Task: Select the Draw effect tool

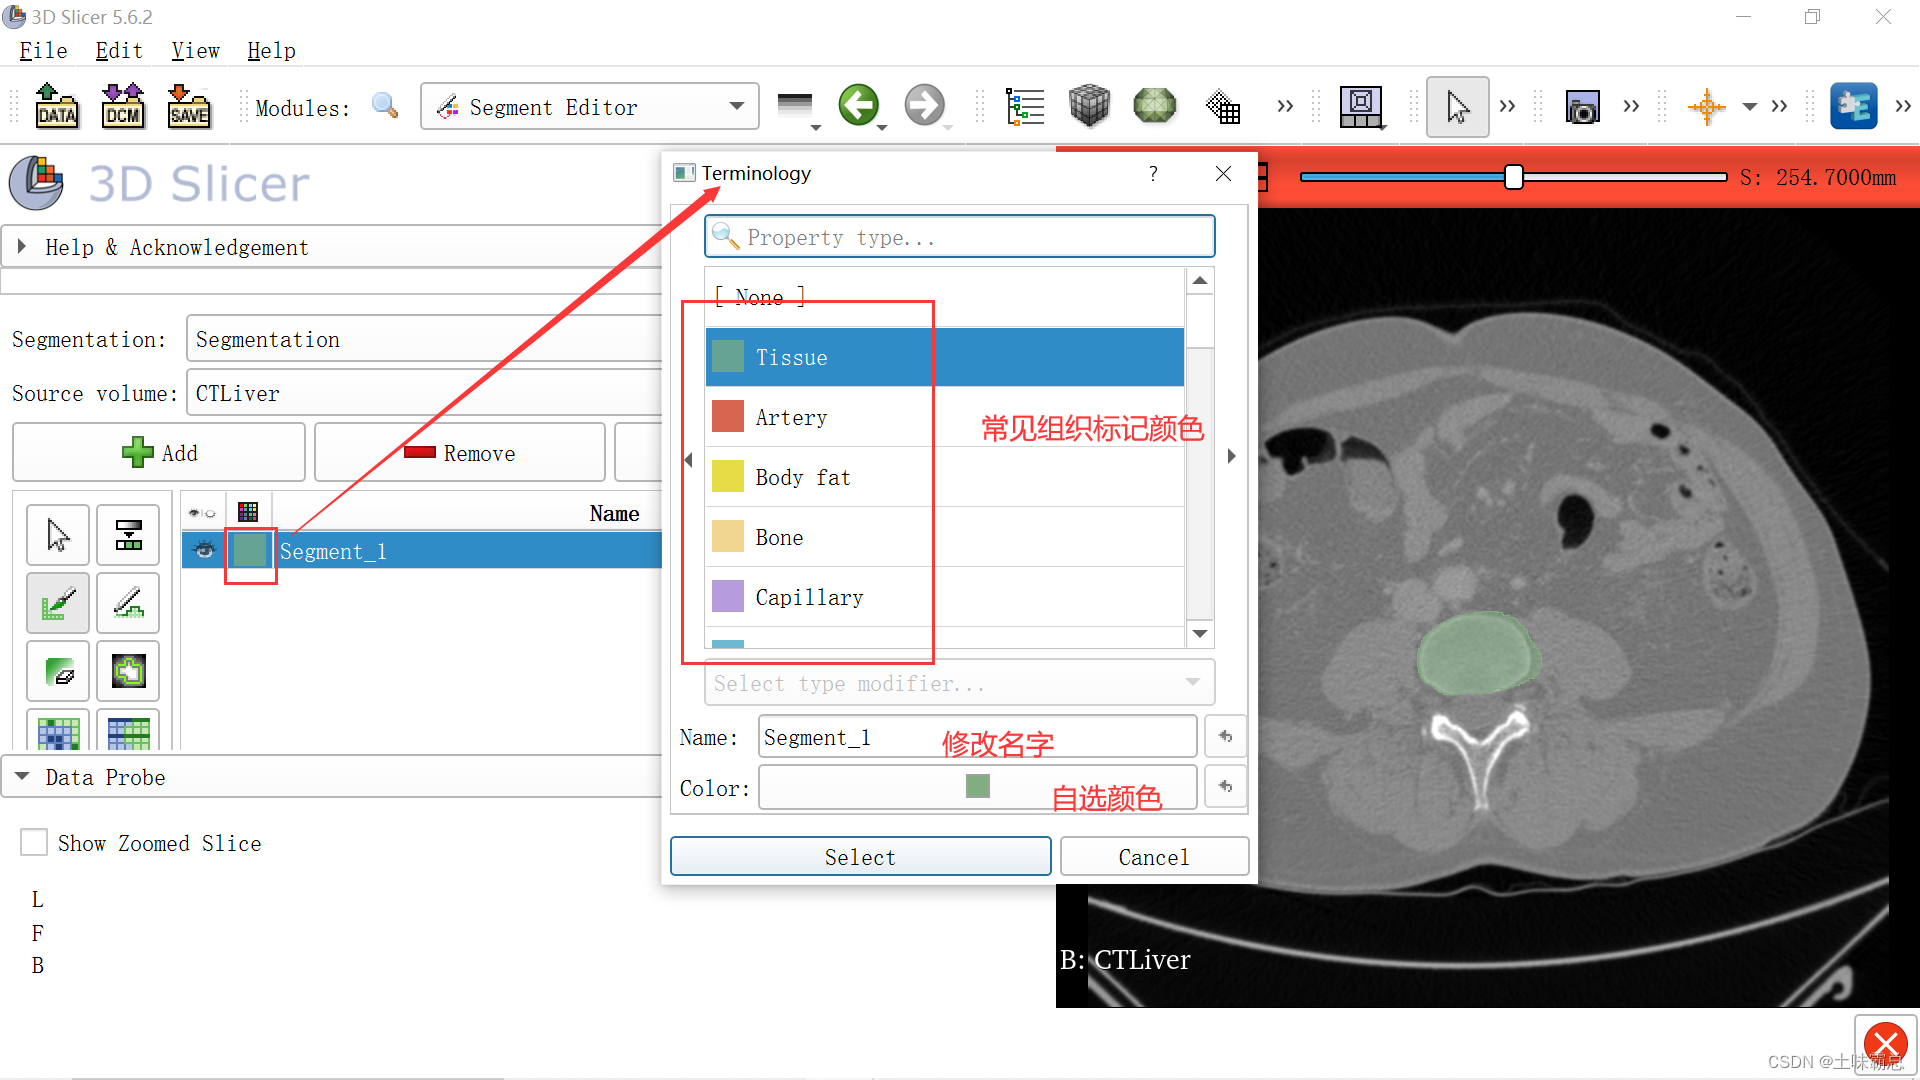Action: [128, 603]
